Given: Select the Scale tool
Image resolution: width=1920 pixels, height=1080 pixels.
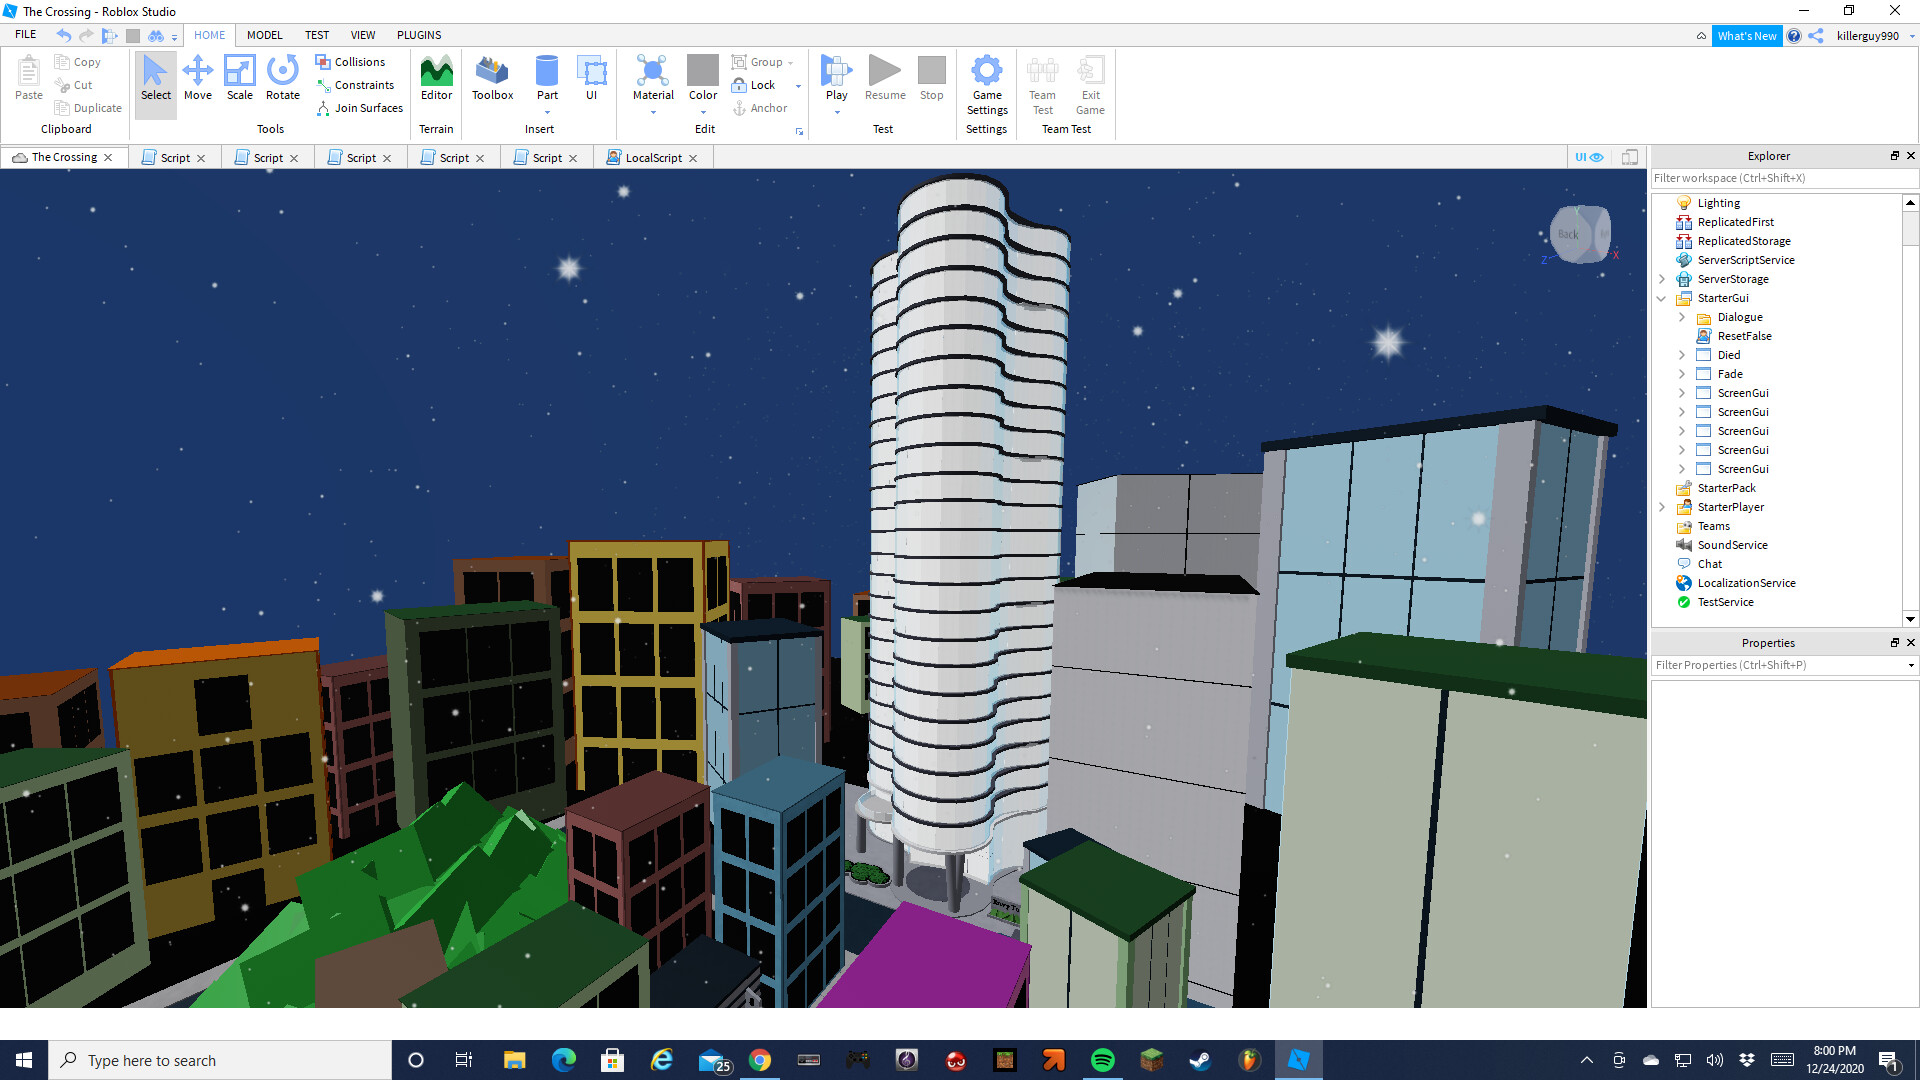Looking at the screenshot, I should pyautogui.click(x=240, y=78).
